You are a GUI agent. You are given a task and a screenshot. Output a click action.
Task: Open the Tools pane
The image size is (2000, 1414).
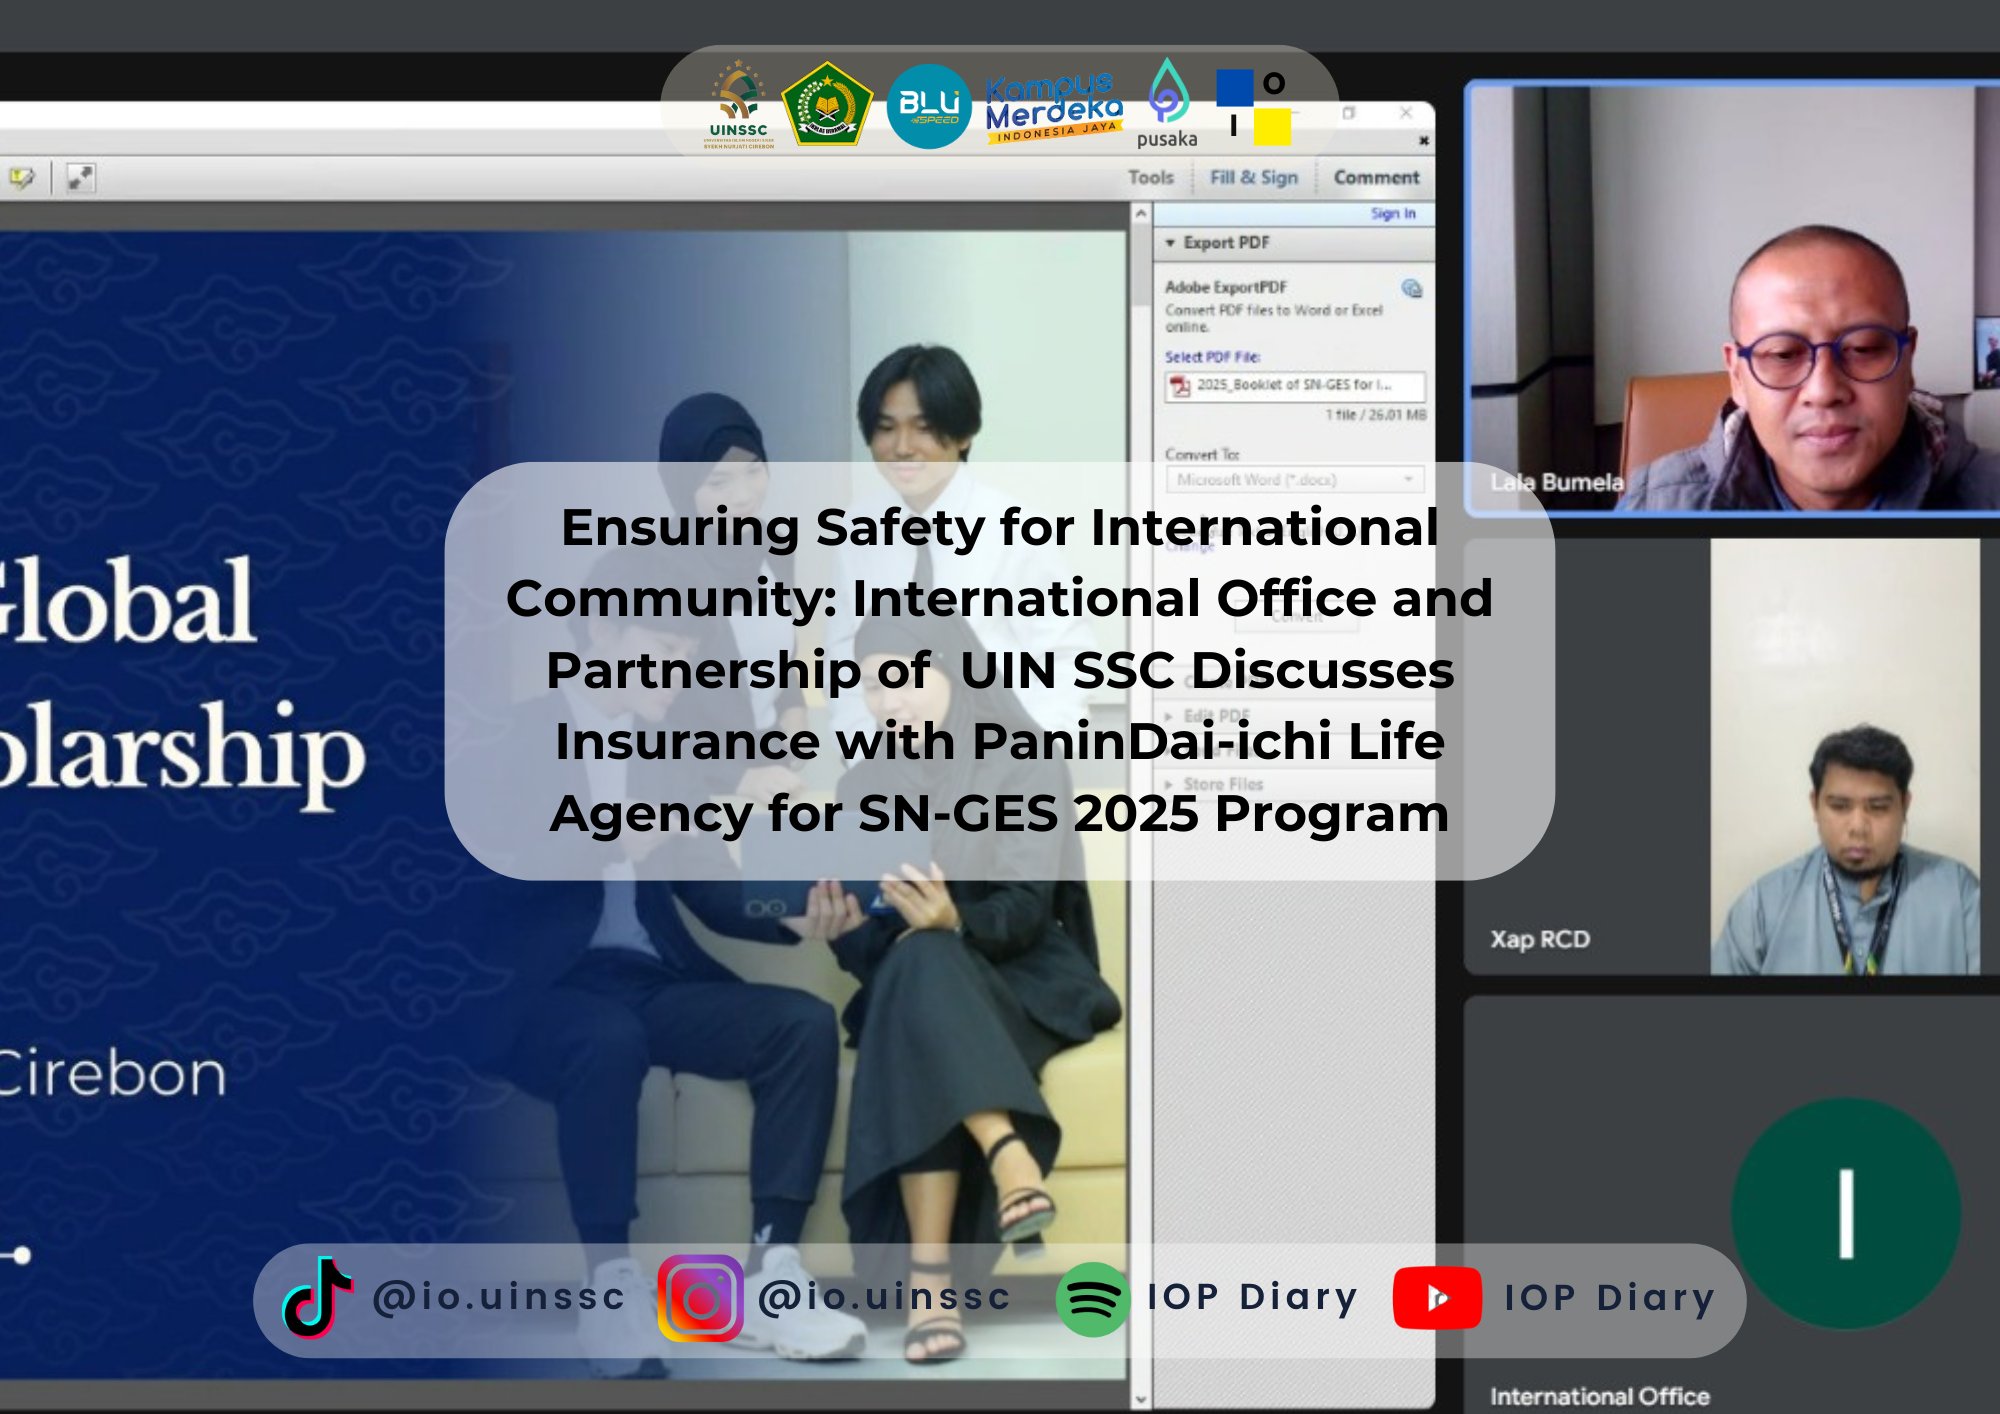pyautogui.click(x=1151, y=177)
